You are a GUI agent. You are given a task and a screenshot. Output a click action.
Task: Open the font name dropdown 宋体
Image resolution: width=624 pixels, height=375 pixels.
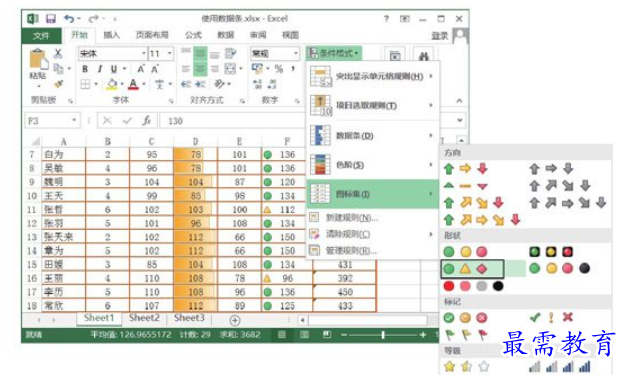pos(143,53)
